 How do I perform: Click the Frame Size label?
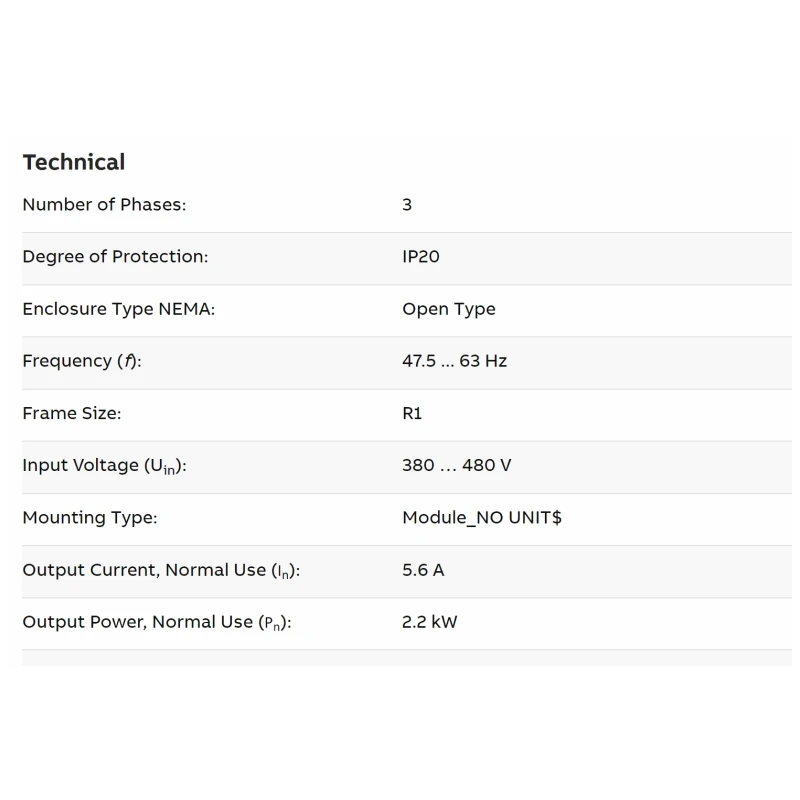tap(71, 413)
